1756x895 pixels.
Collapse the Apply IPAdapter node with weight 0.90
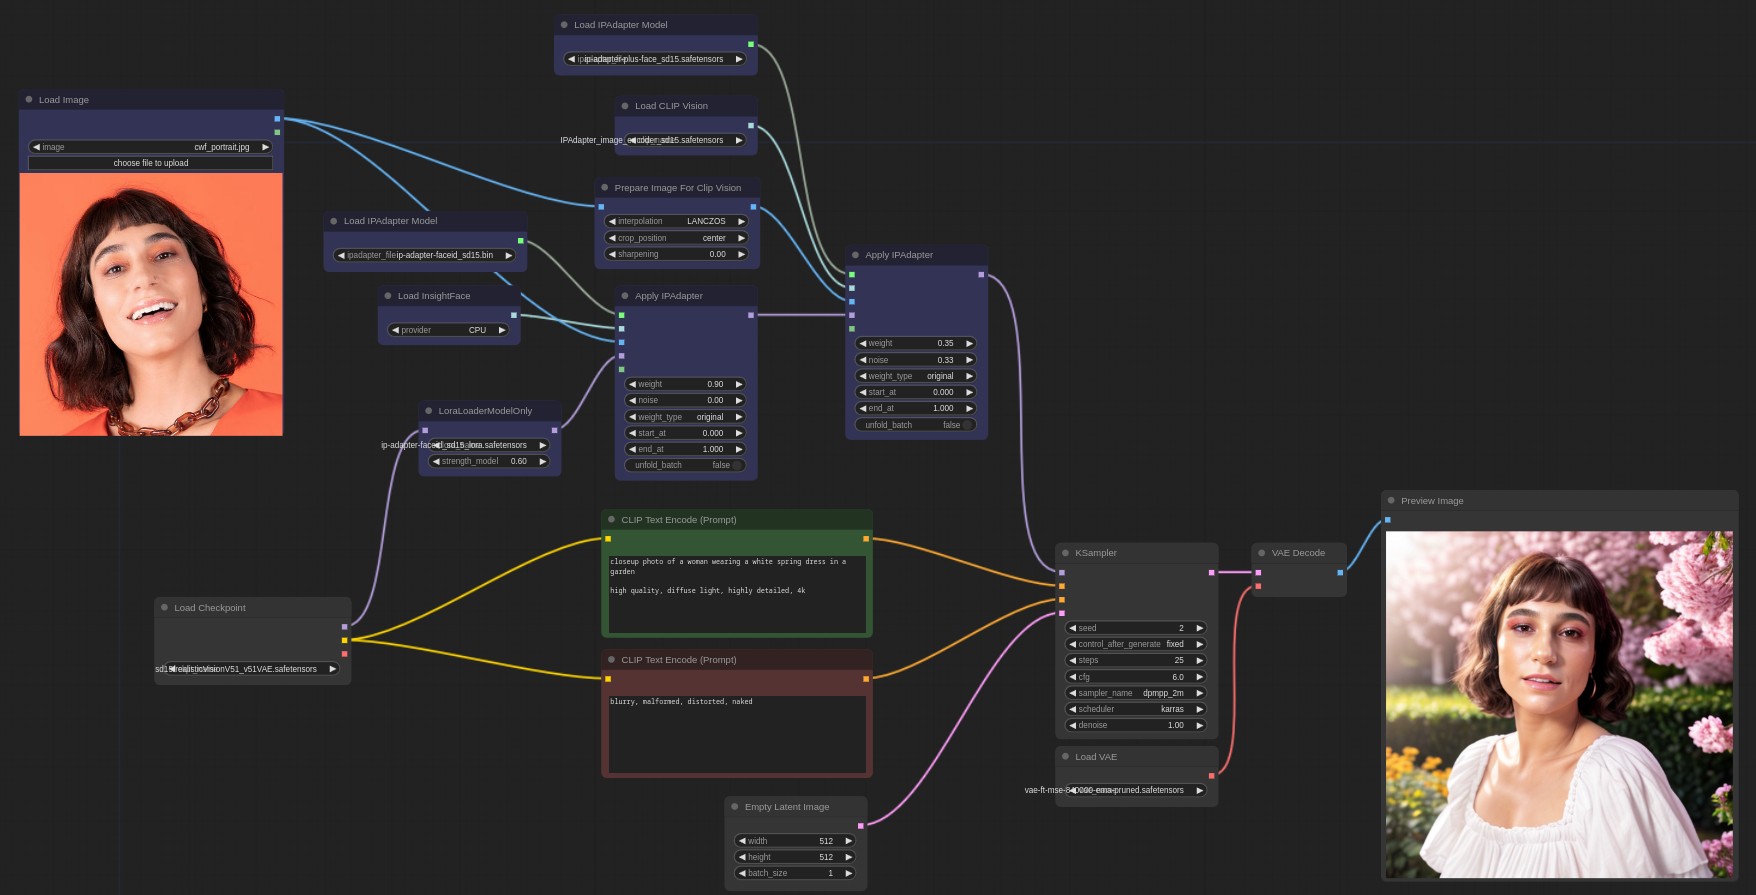[625, 296]
